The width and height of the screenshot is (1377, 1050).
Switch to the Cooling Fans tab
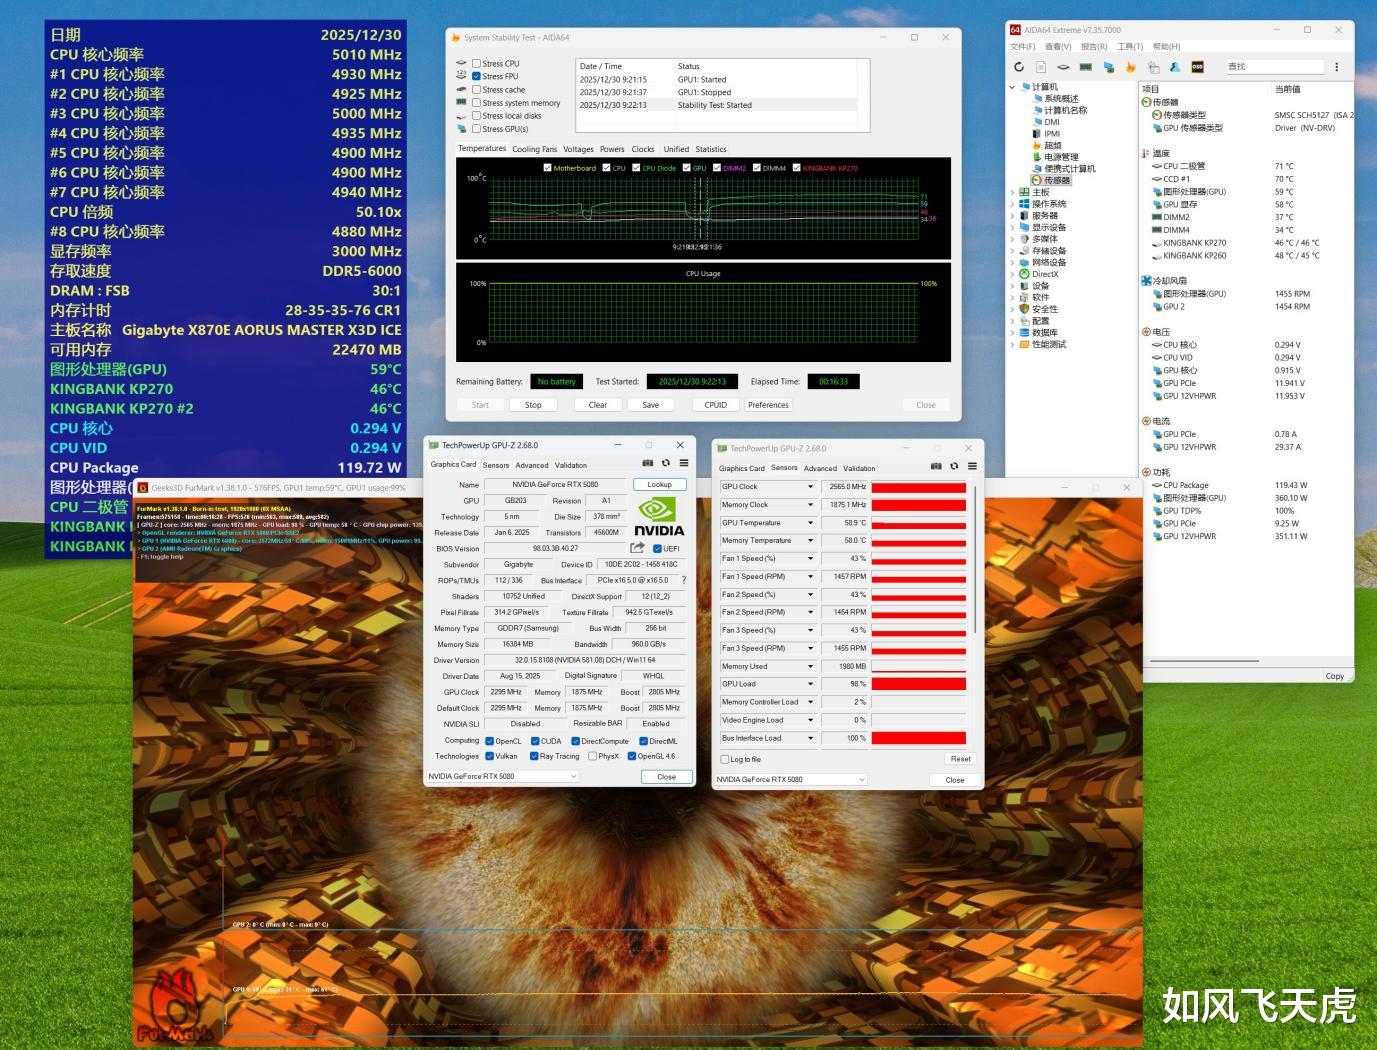pyautogui.click(x=534, y=149)
